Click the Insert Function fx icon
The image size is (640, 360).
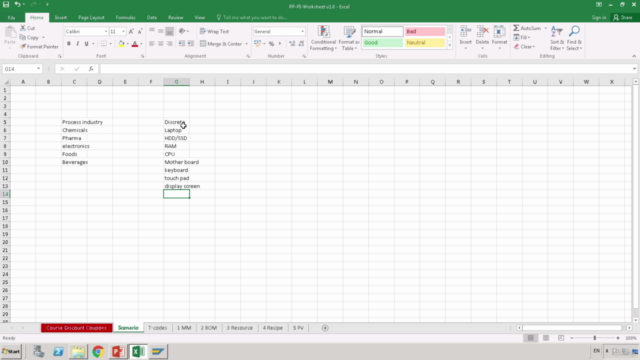pos(91,69)
